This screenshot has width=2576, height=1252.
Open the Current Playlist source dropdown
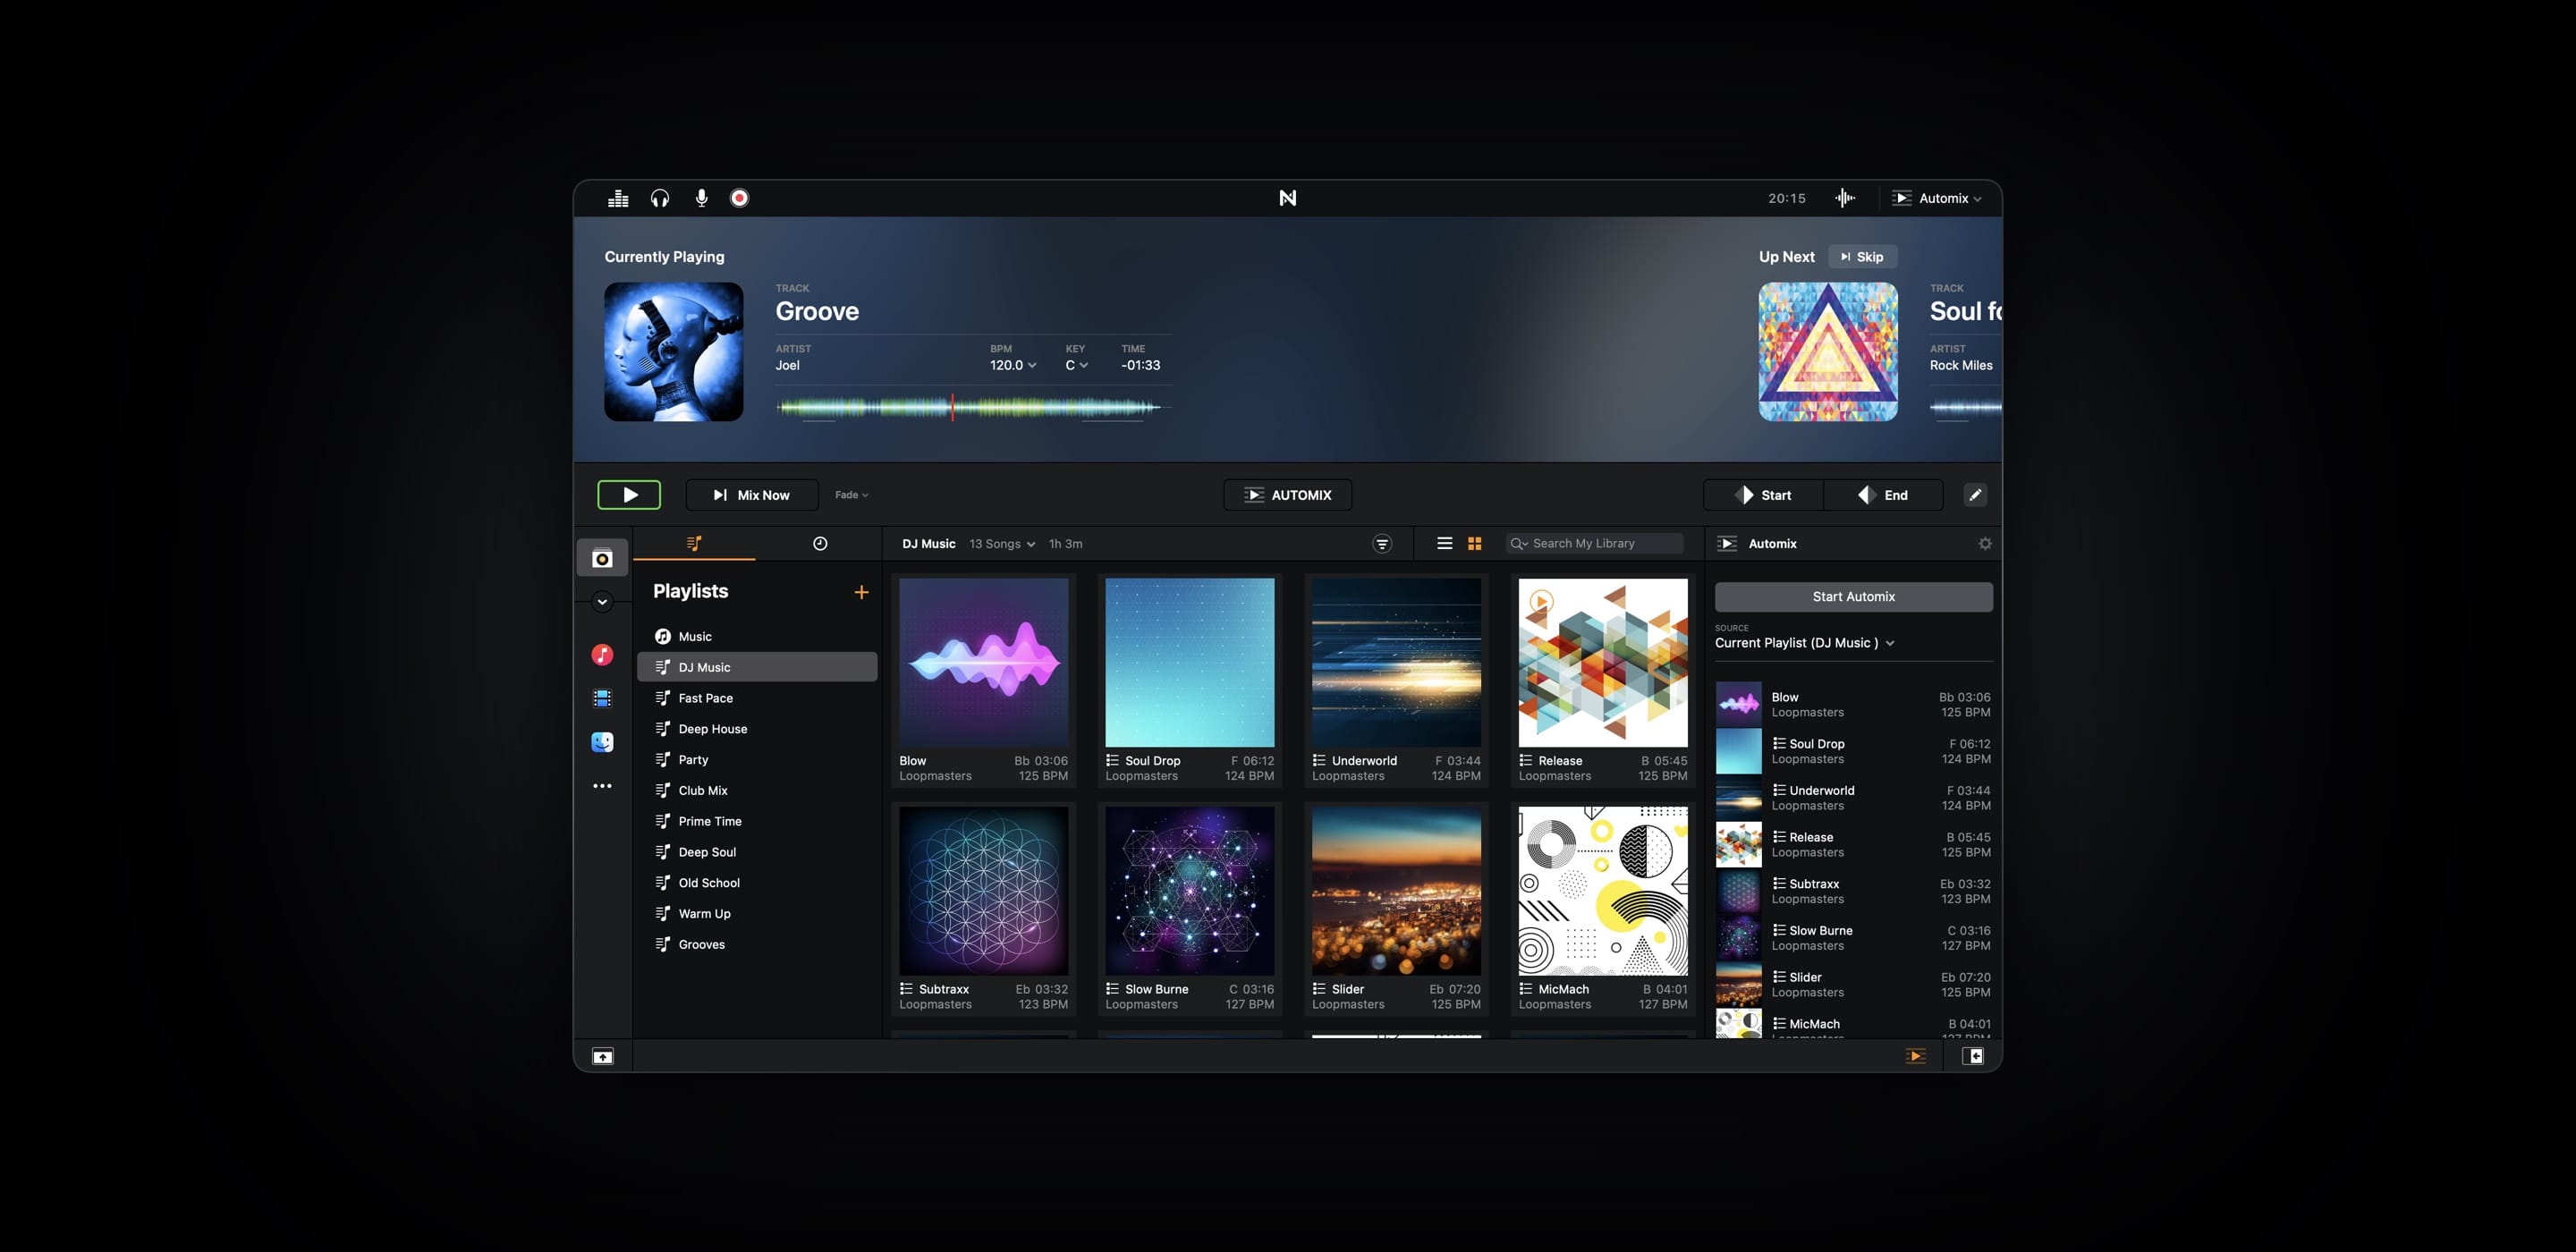[x=1805, y=643]
